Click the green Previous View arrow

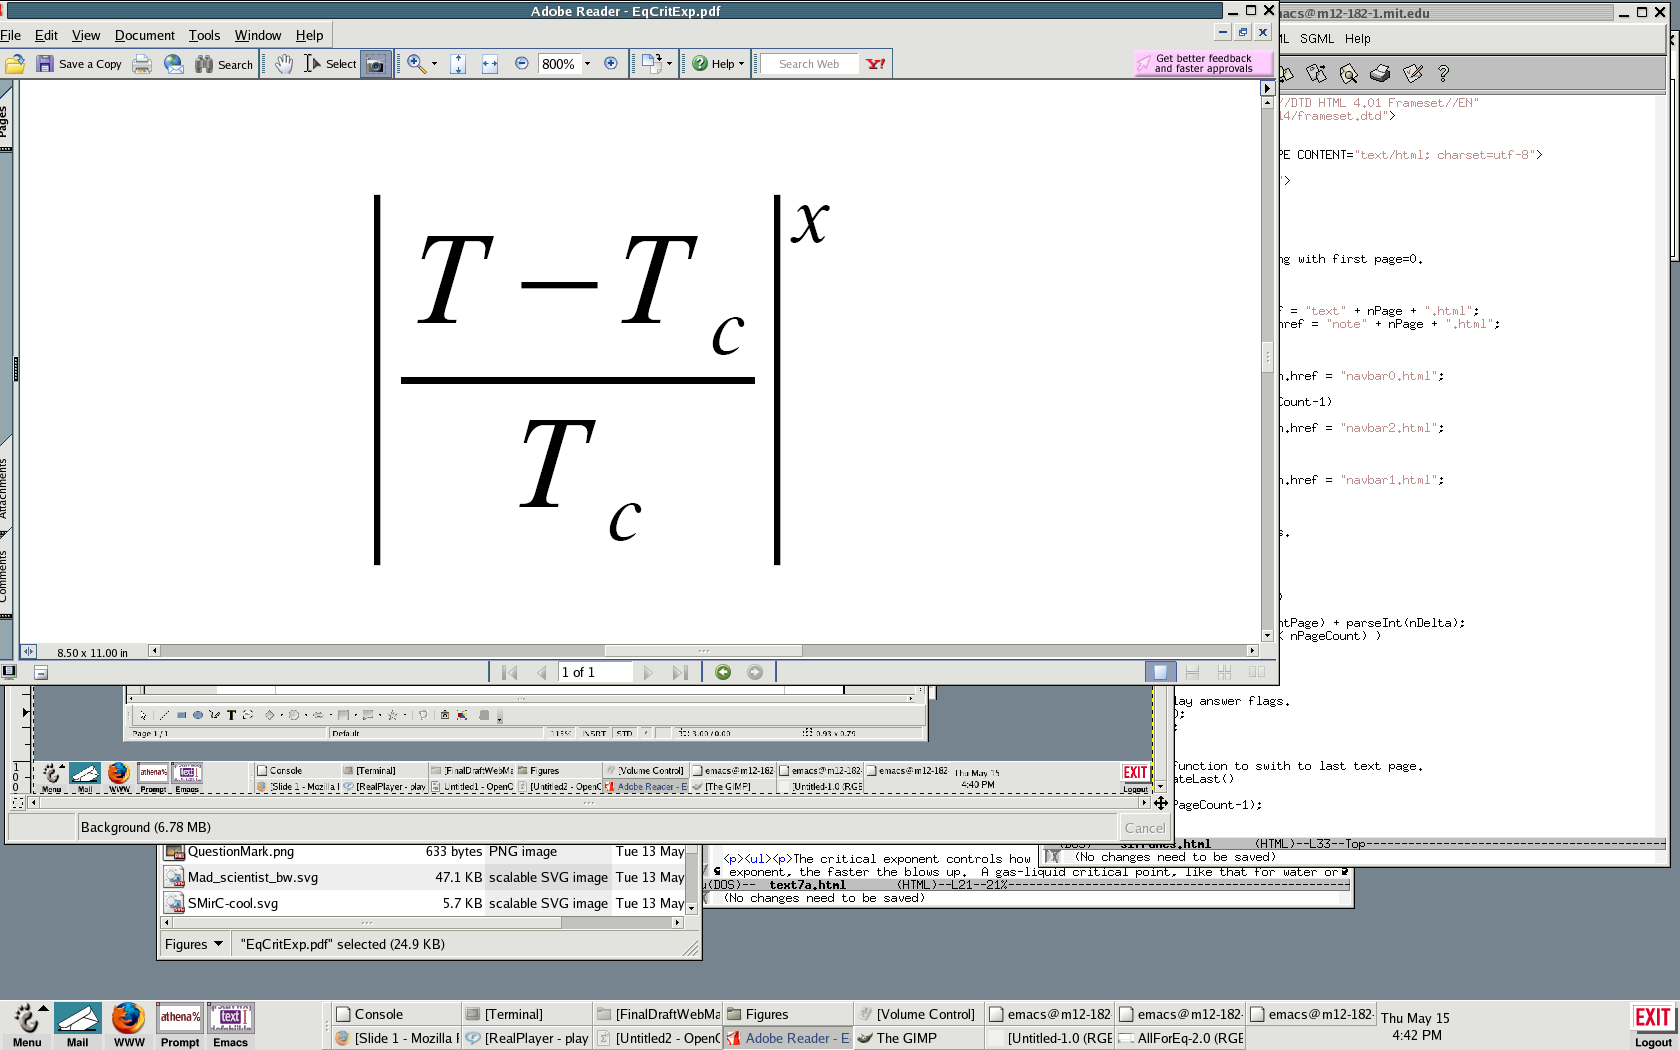pos(723,673)
